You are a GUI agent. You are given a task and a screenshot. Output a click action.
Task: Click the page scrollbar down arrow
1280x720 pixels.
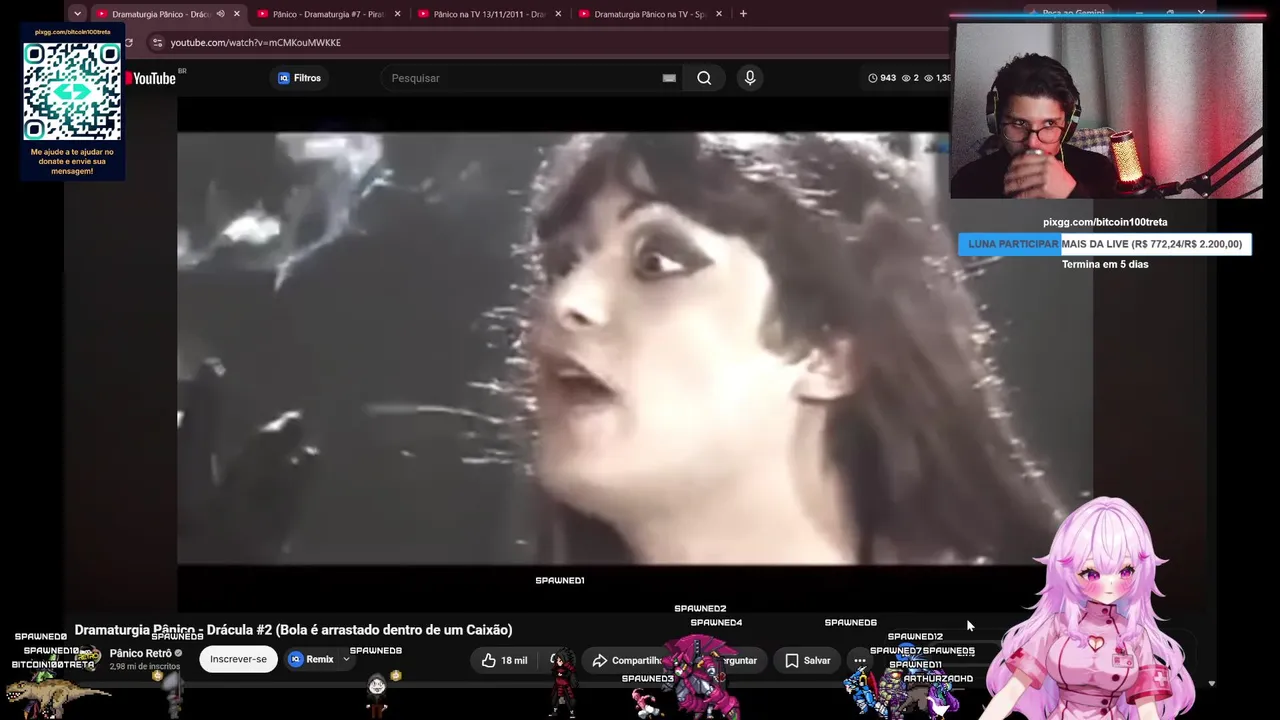click(x=1211, y=684)
